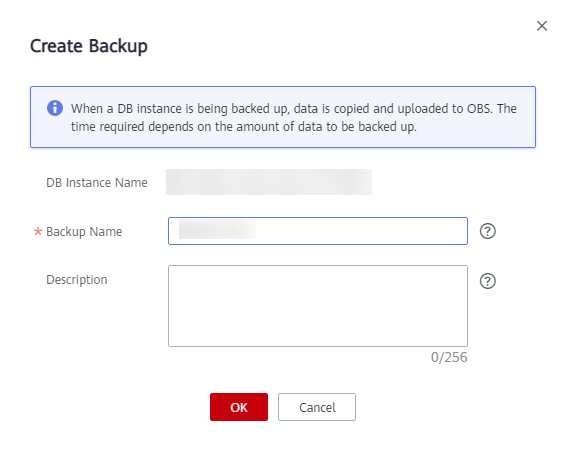The image size is (566, 450).
Task: Click the second line of info banner text
Action: click(x=244, y=127)
